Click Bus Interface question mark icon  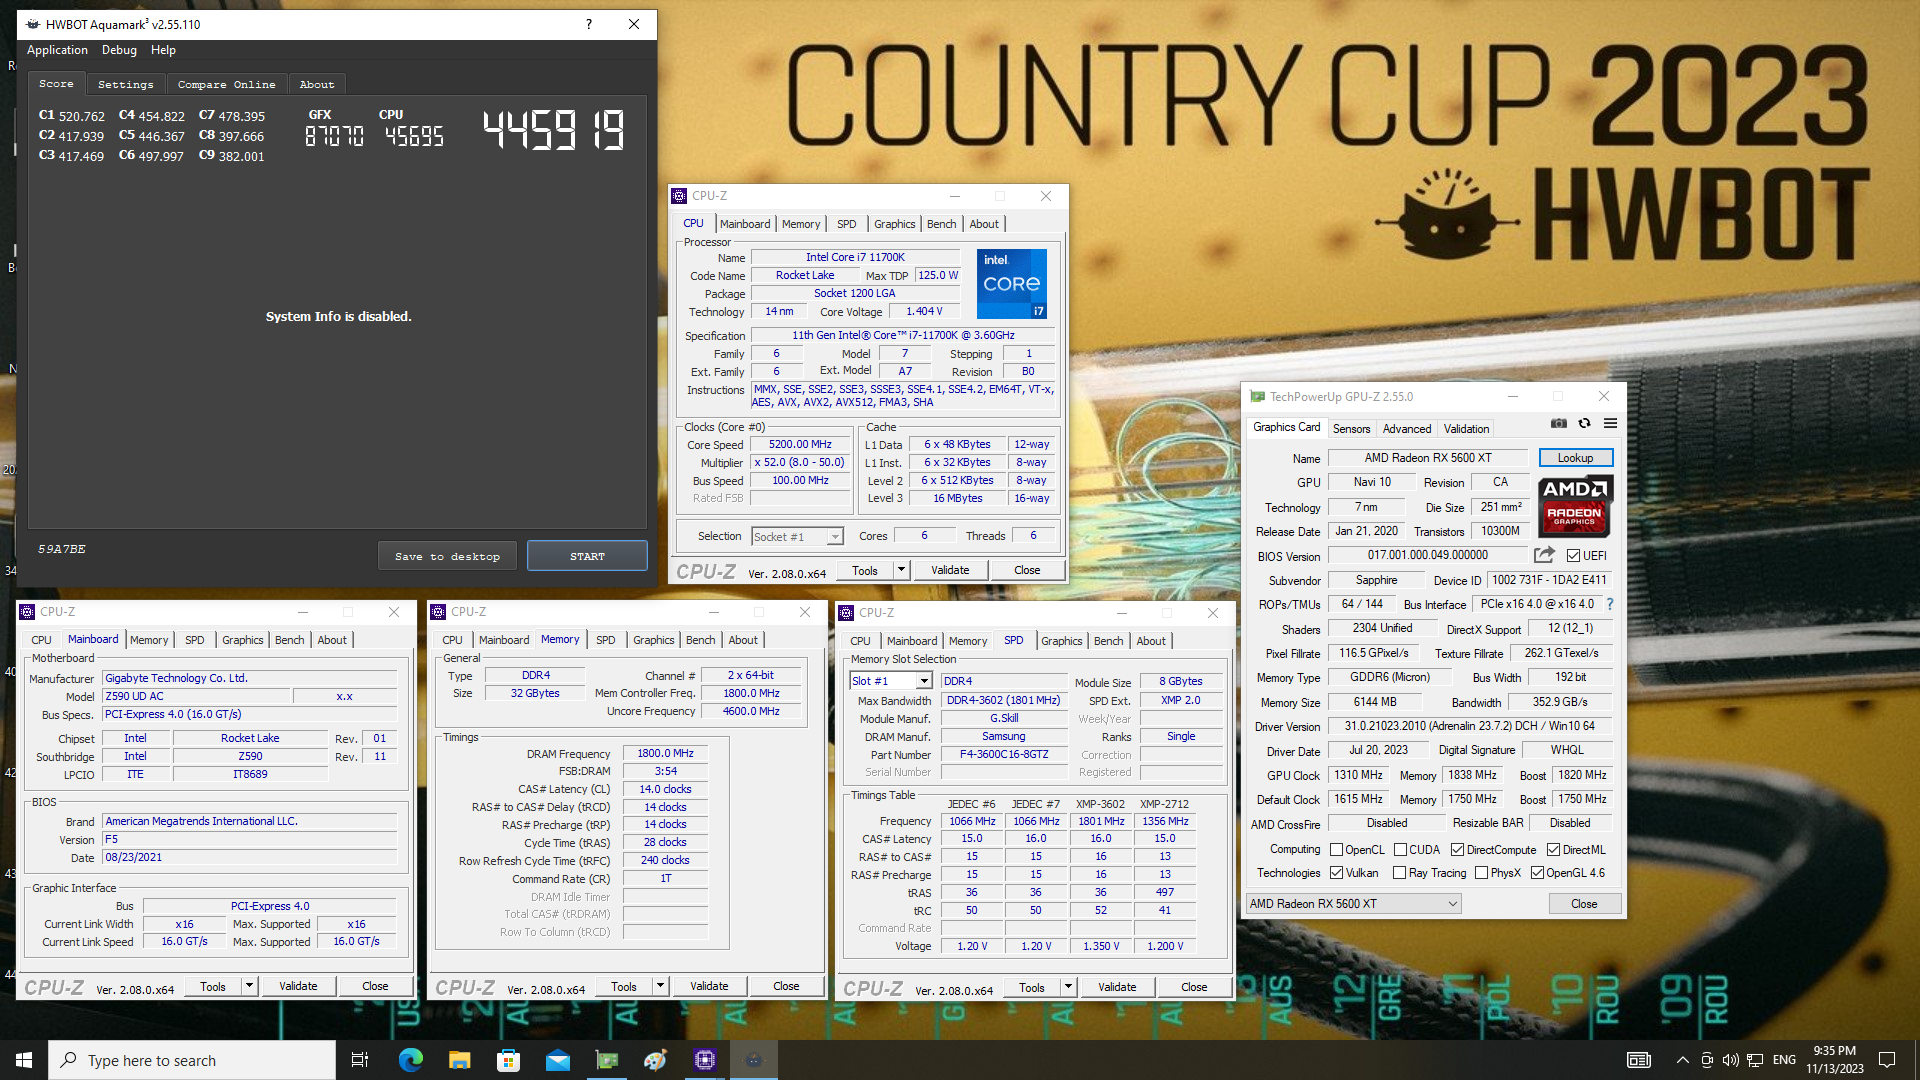click(1610, 604)
